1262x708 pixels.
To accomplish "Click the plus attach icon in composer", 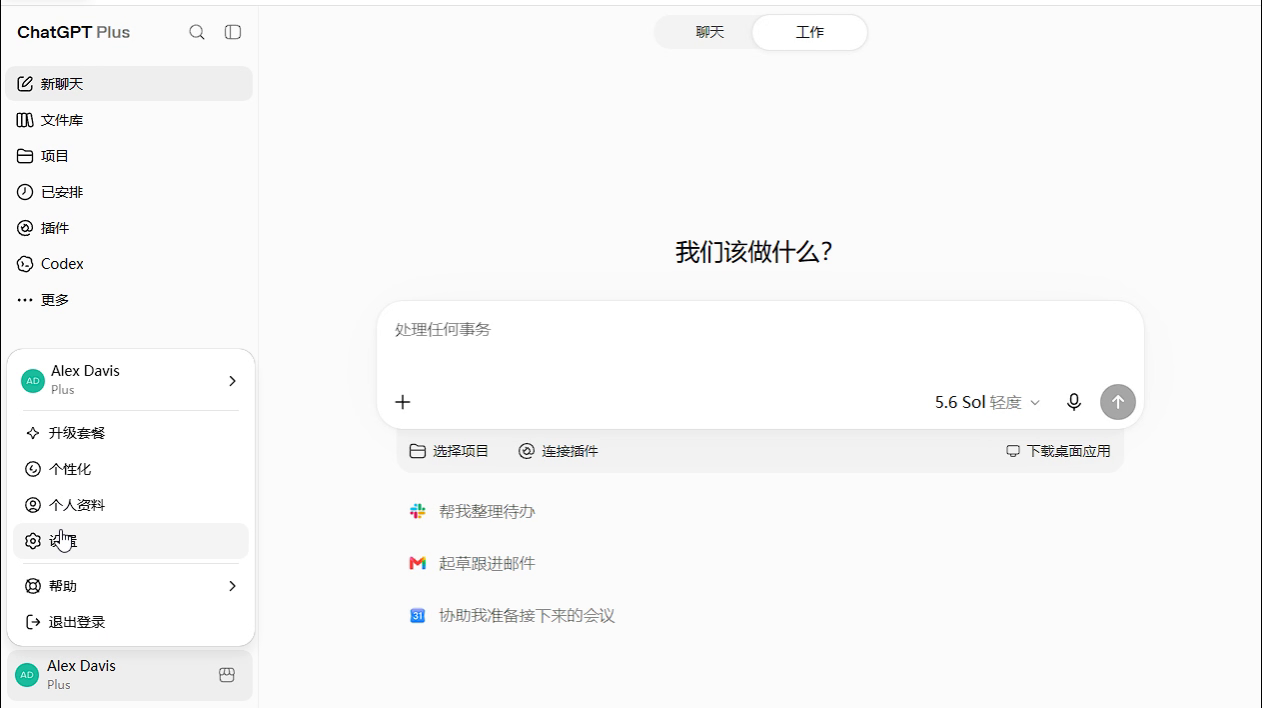I will [x=403, y=402].
